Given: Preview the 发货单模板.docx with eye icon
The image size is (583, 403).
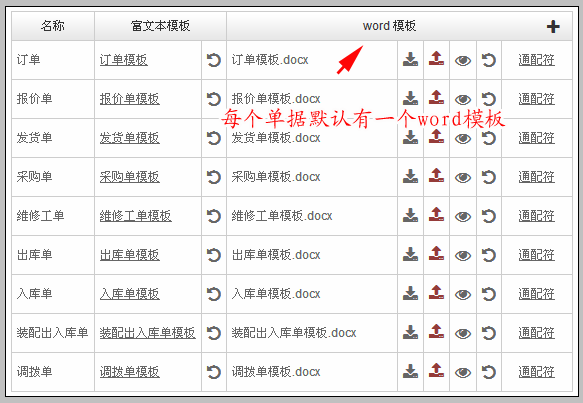Looking at the screenshot, I should pos(463,139).
